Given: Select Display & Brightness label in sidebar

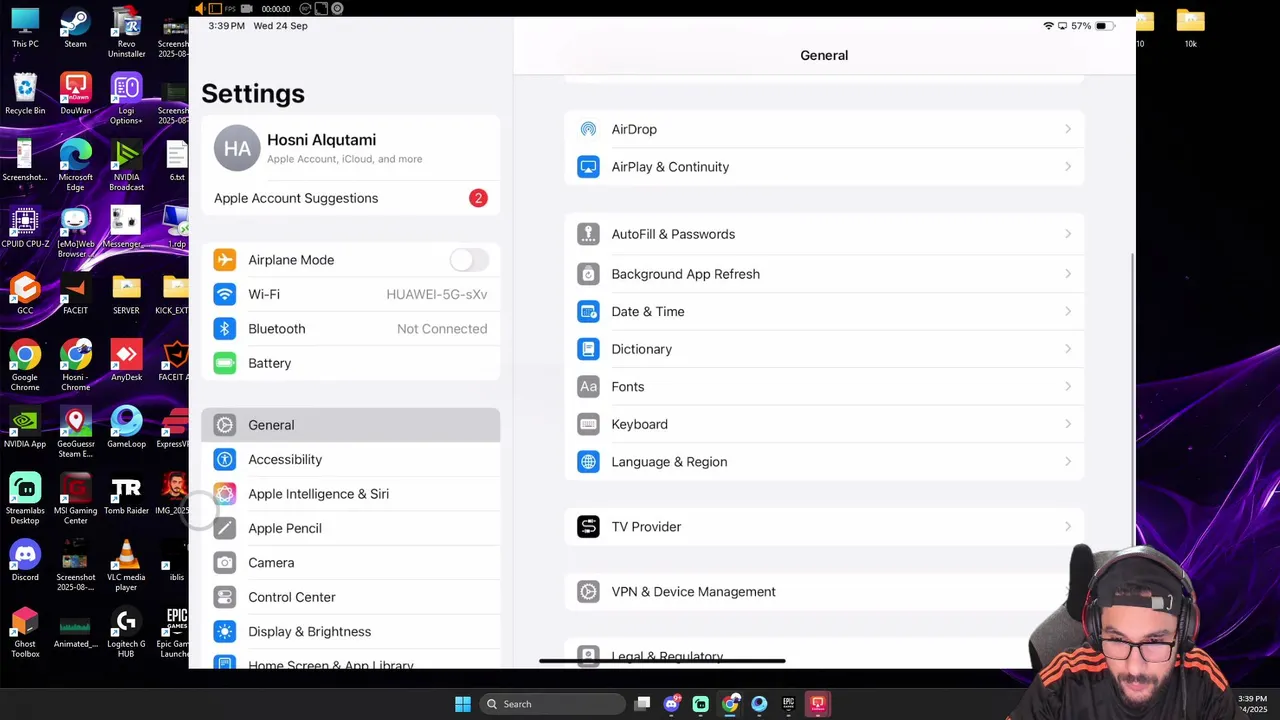Looking at the screenshot, I should (x=310, y=632).
